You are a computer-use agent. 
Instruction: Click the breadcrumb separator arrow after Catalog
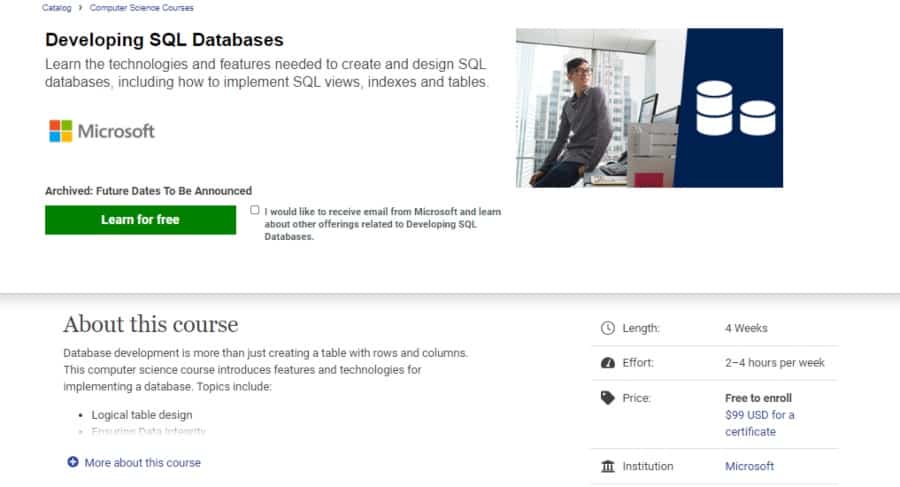[x=80, y=7]
